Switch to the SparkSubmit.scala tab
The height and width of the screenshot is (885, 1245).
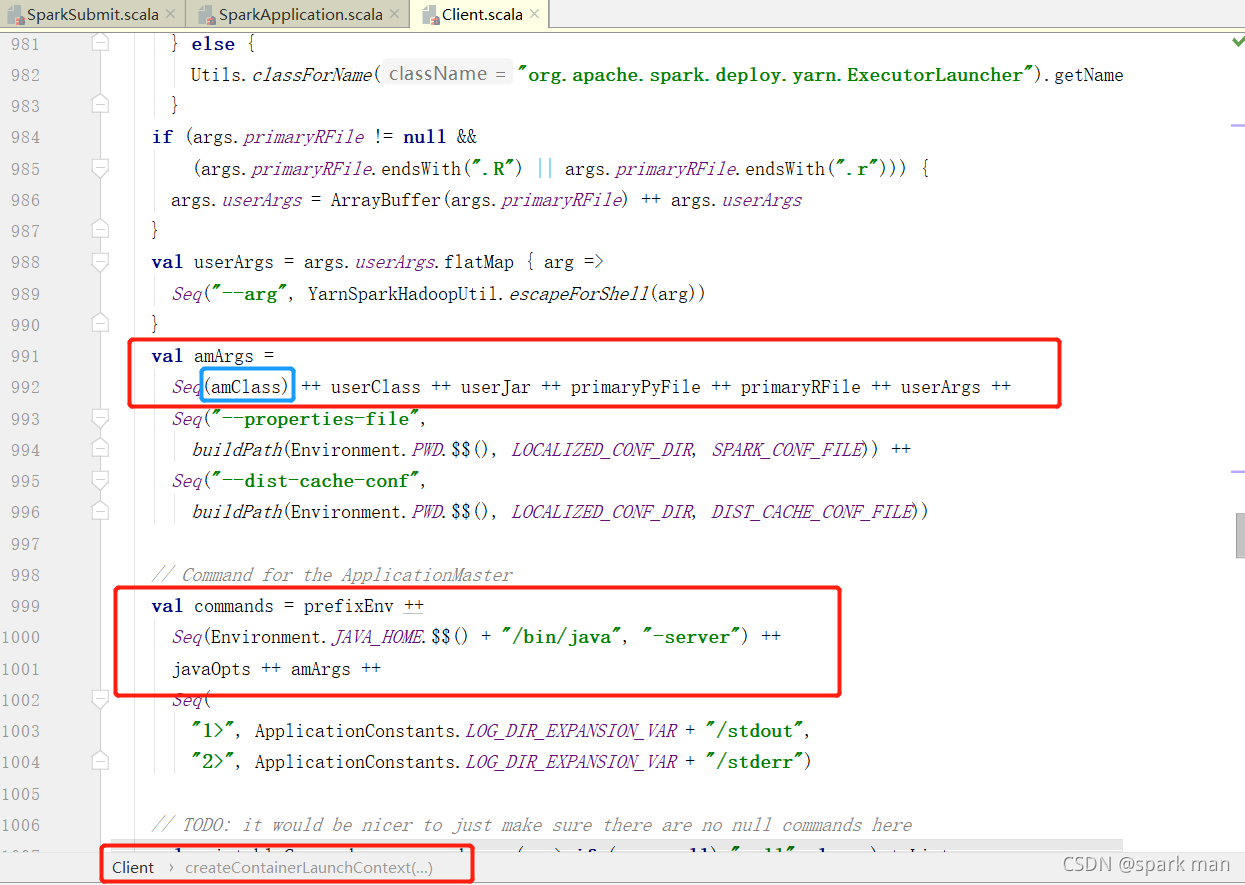[x=91, y=14]
